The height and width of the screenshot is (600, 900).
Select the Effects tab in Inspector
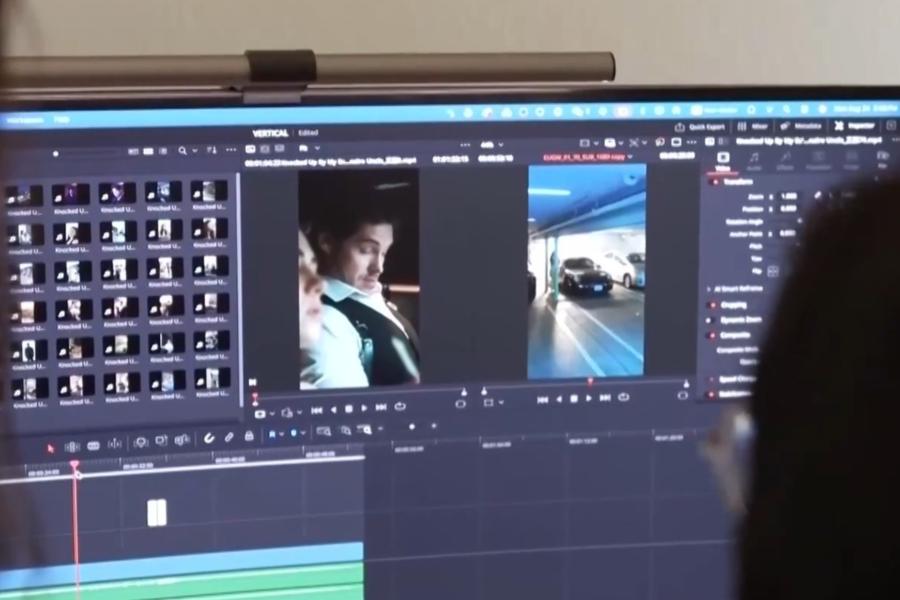(785, 161)
